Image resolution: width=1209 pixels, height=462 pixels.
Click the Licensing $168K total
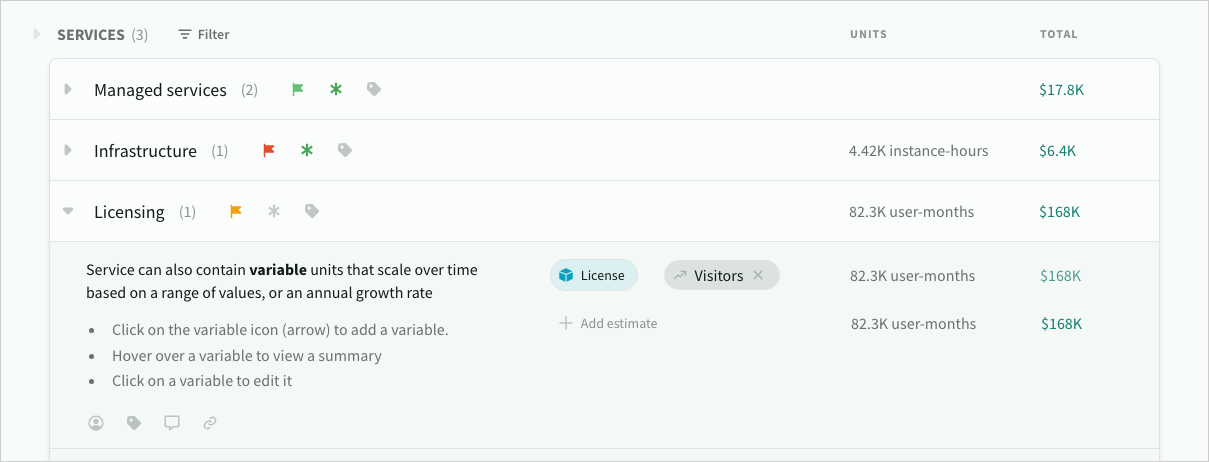pos(1059,212)
